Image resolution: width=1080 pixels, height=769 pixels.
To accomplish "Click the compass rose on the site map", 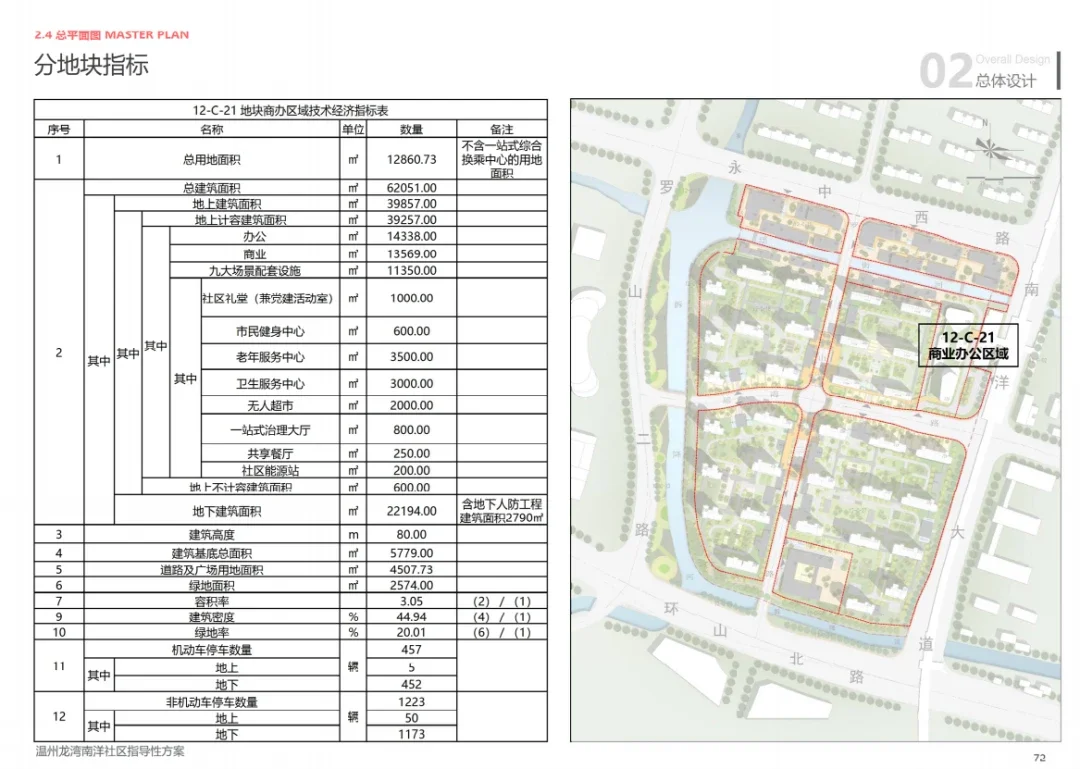I will pos(989,148).
